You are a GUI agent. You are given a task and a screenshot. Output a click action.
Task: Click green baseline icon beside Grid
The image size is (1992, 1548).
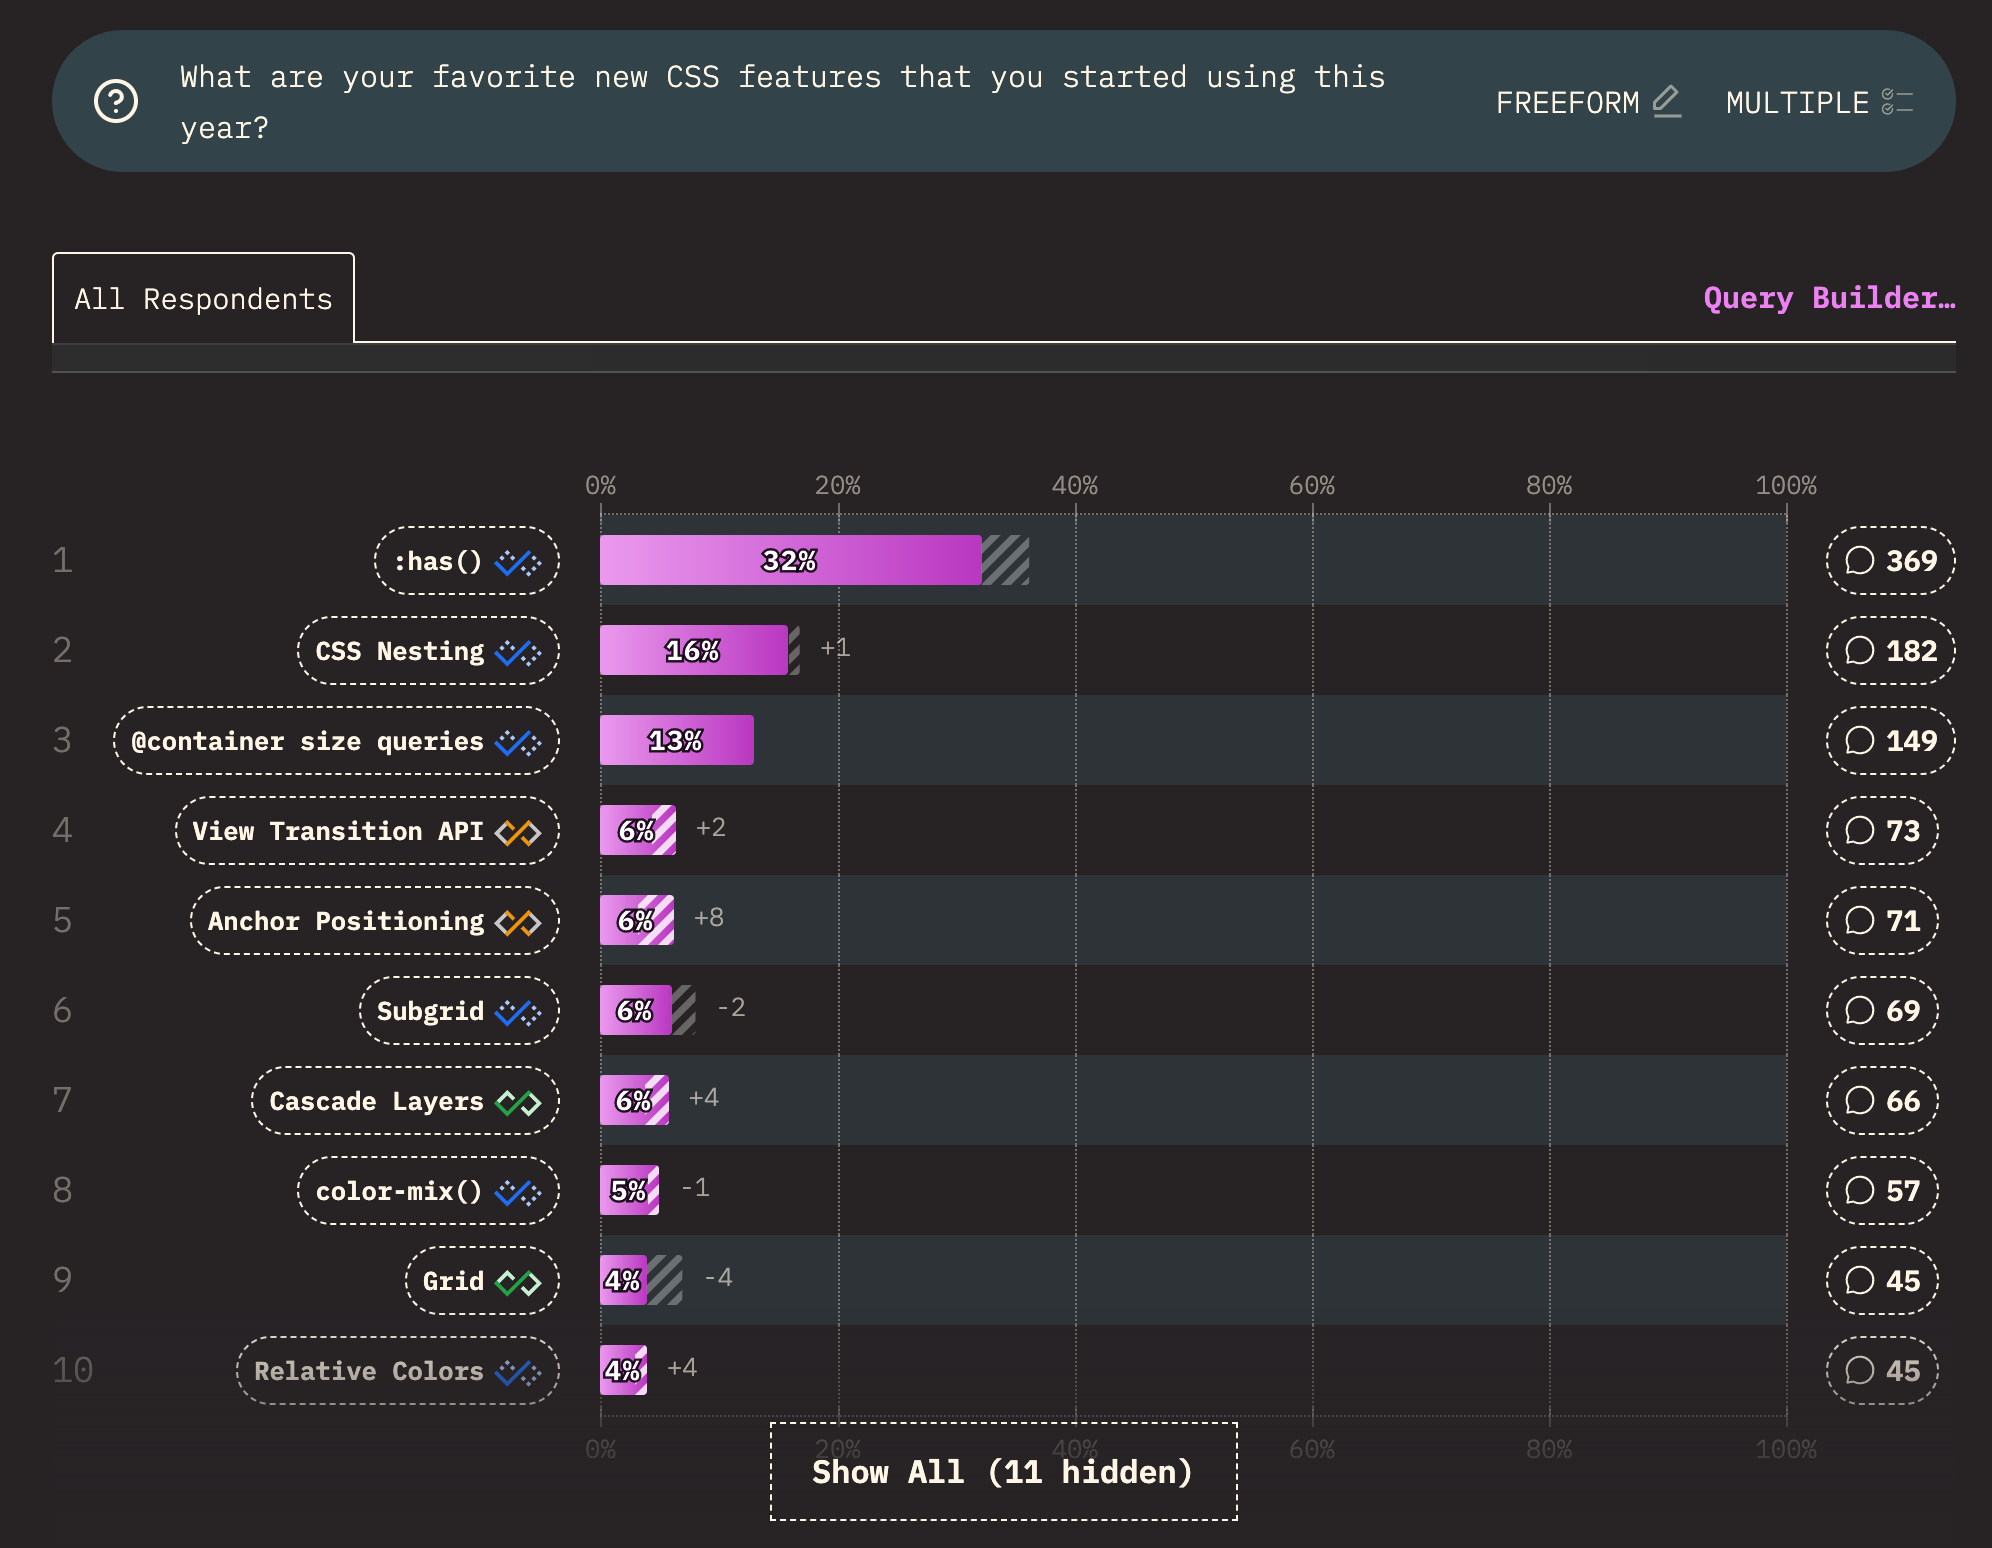point(518,1282)
